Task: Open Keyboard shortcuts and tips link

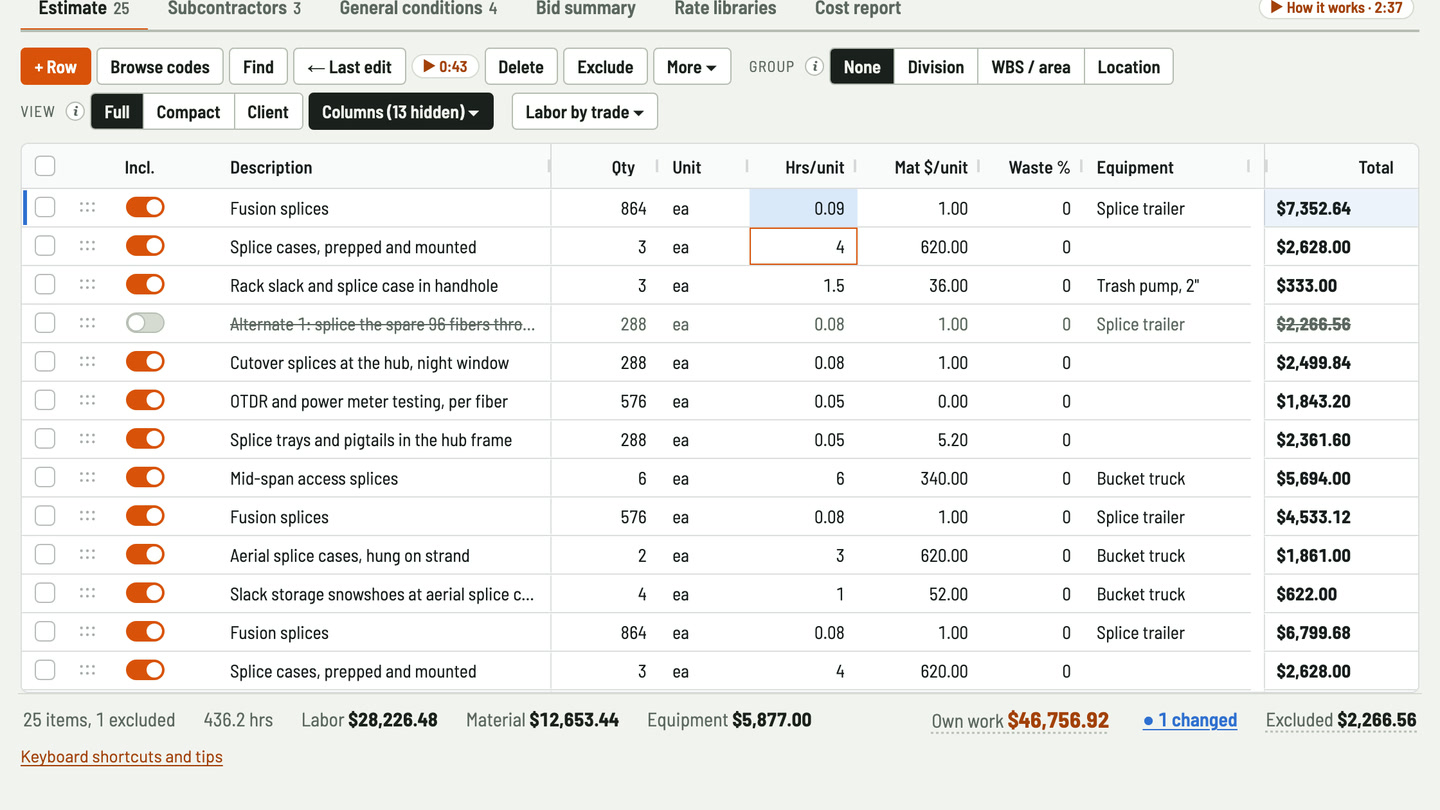Action: pyautogui.click(x=122, y=757)
